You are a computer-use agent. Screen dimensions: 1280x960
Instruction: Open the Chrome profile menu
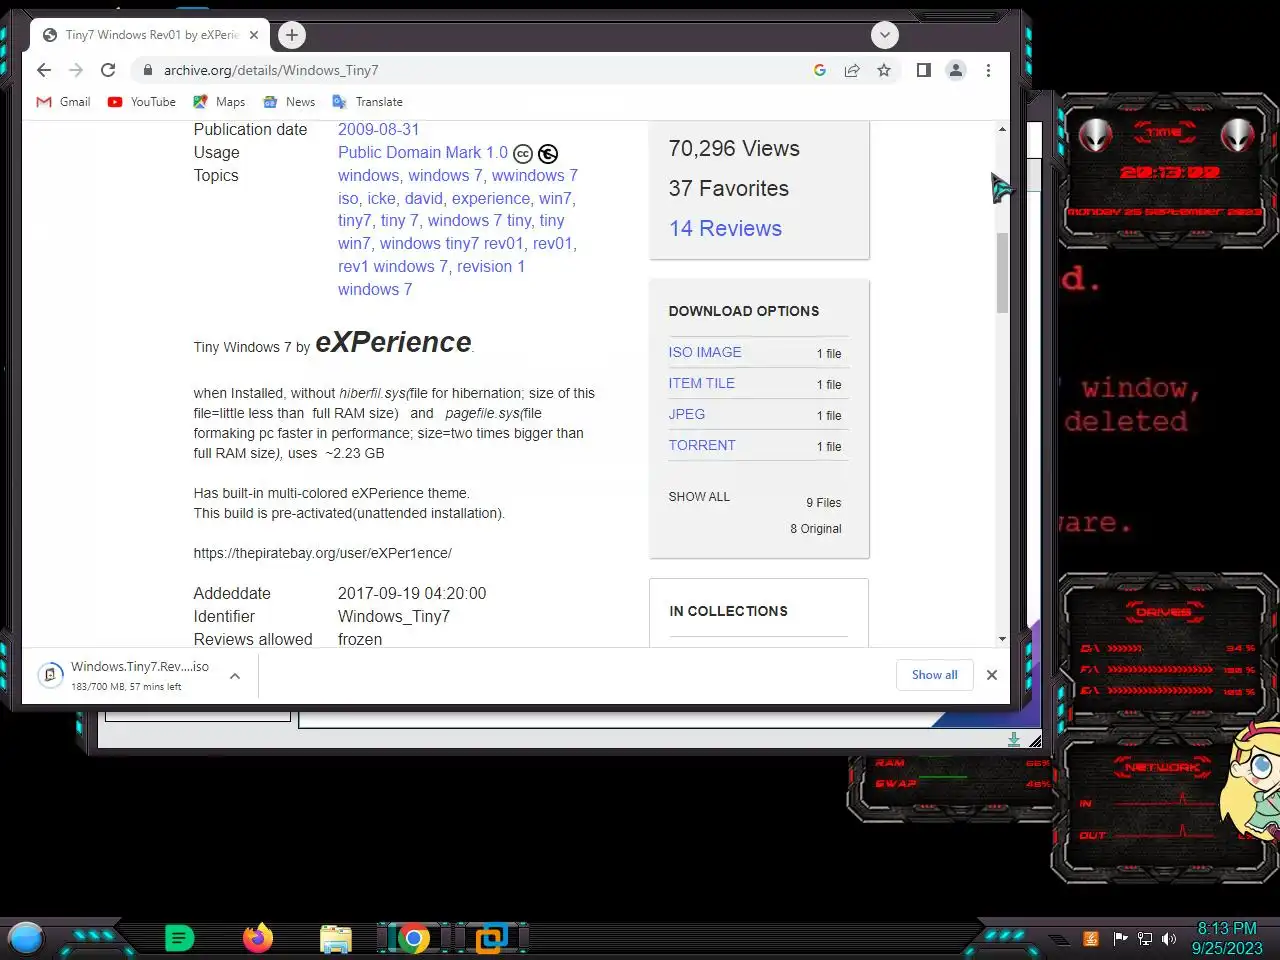pos(956,70)
